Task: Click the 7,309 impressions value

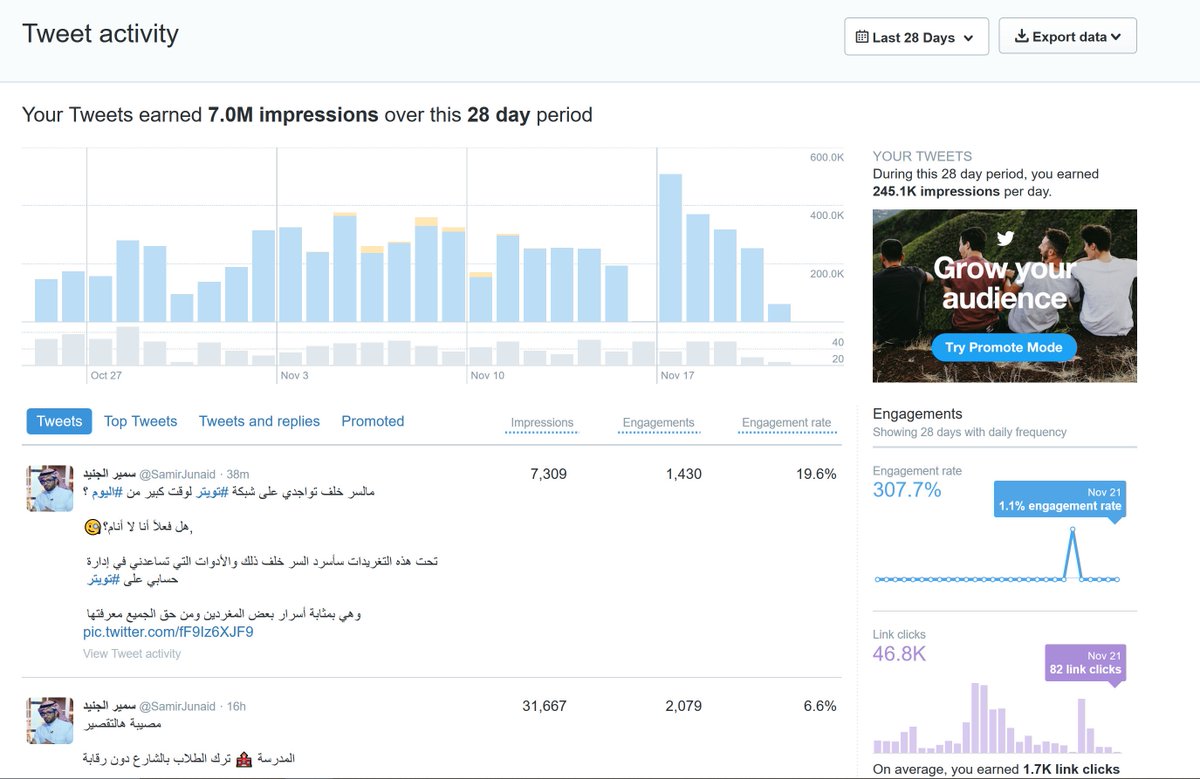Action: 548,474
